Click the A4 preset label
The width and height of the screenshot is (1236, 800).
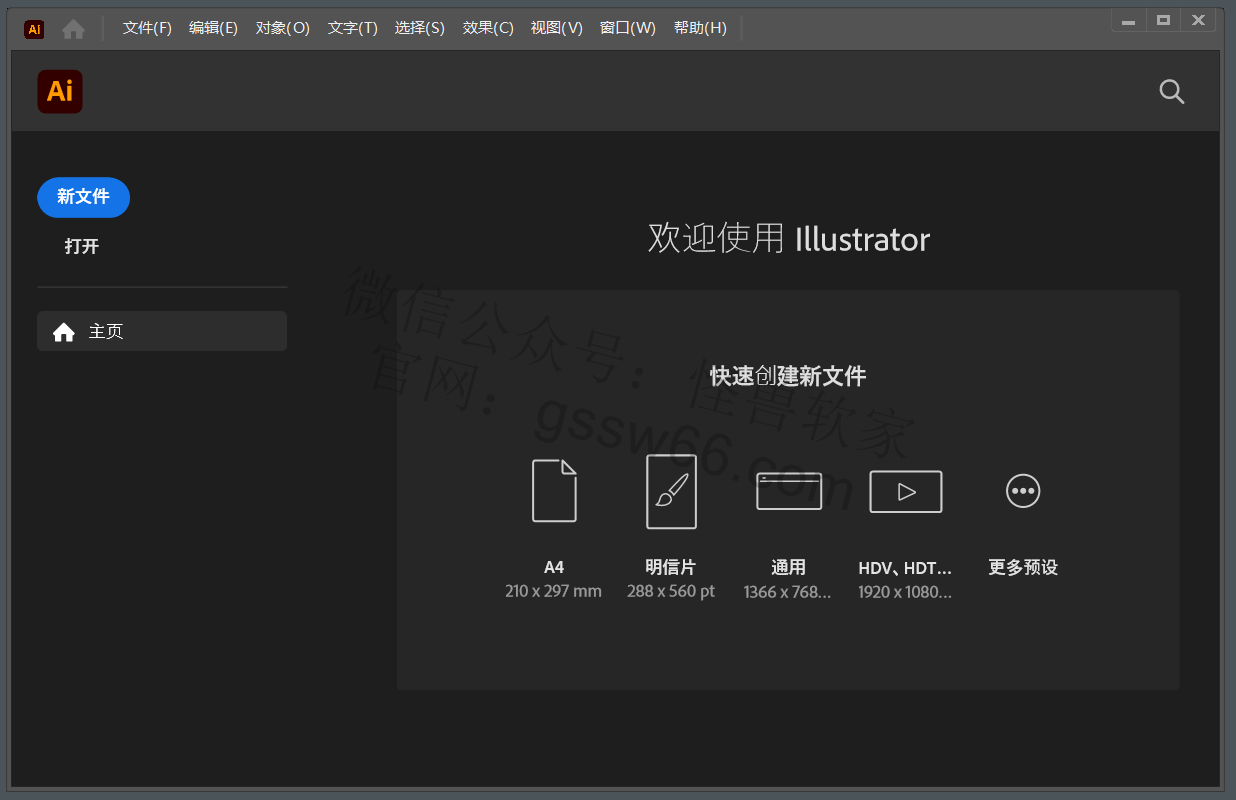554,567
